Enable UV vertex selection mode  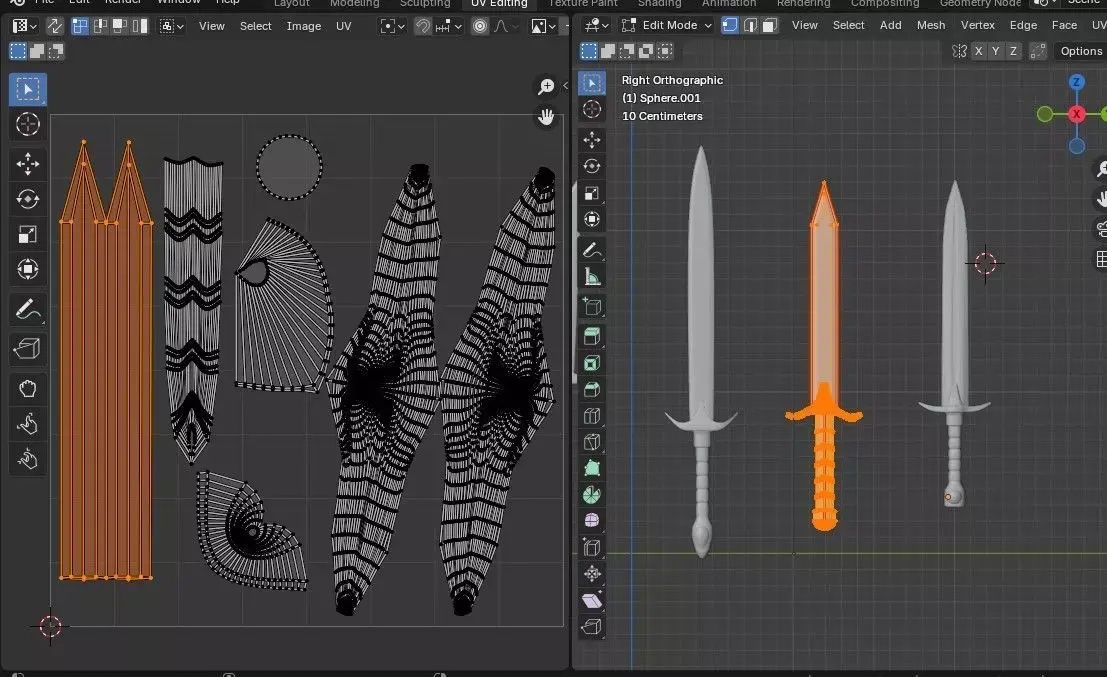coord(80,26)
